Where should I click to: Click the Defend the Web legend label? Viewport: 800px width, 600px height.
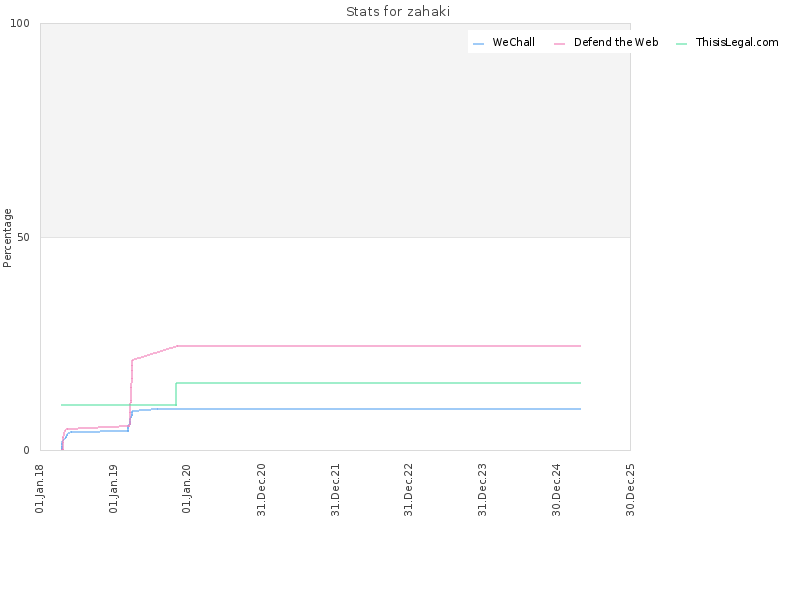point(616,42)
